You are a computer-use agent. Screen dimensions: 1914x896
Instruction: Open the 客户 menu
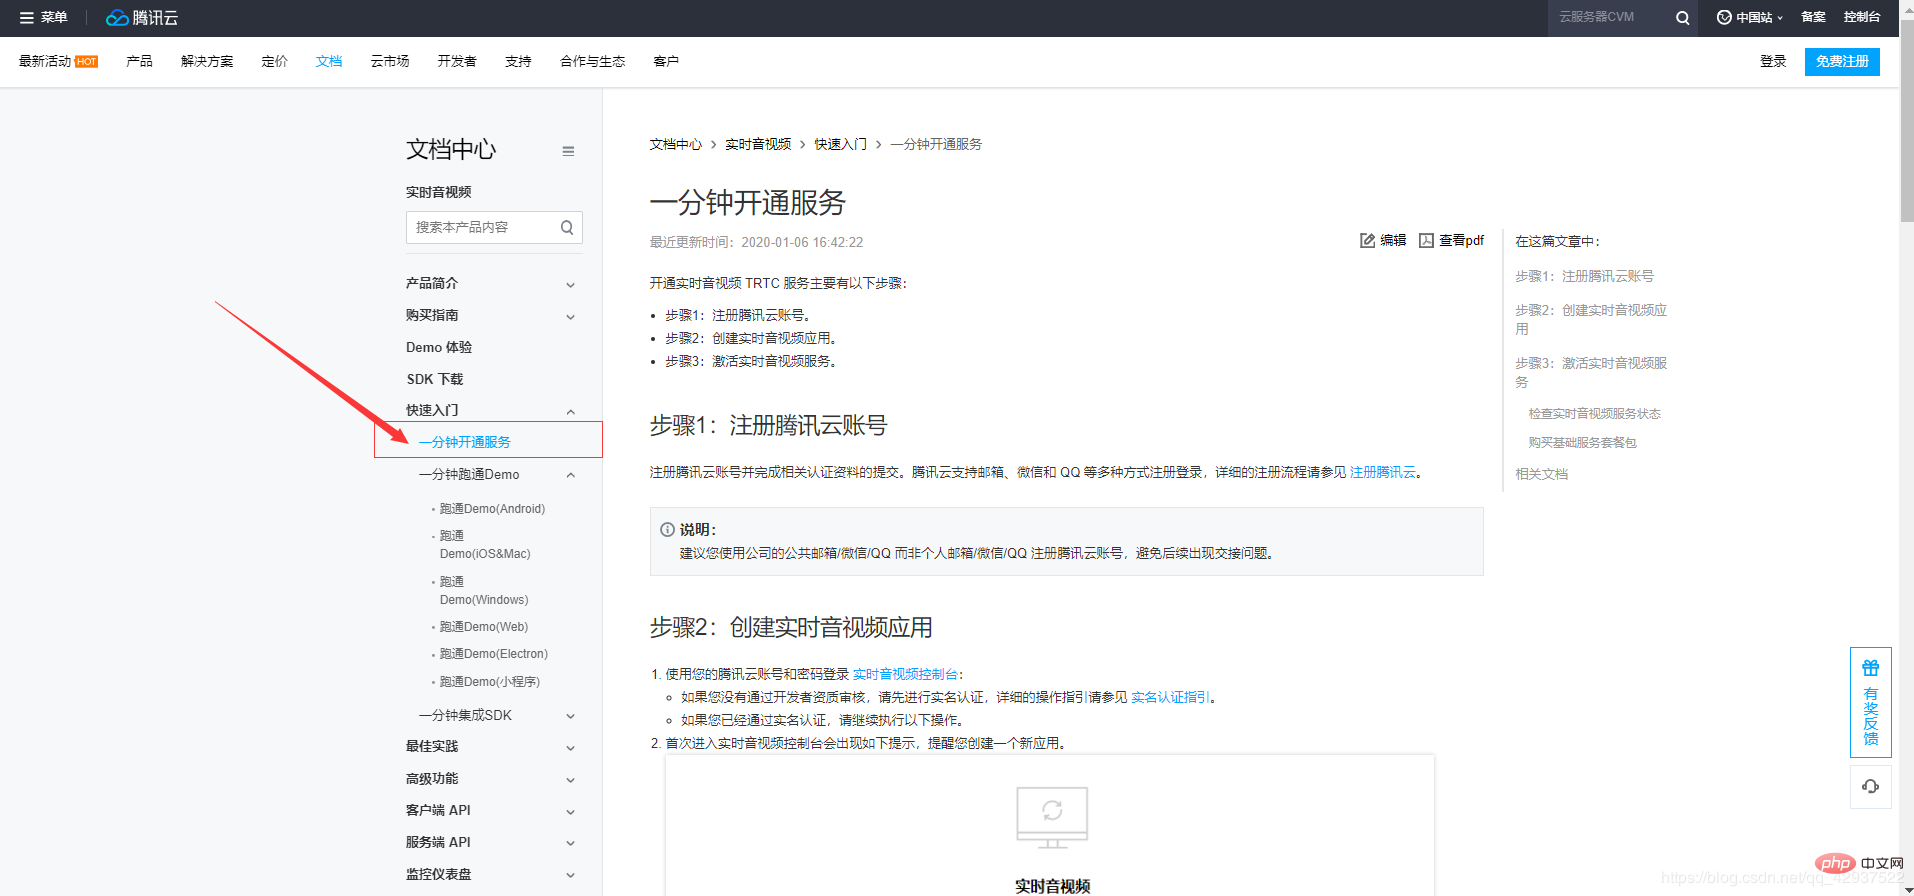click(x=666, y=61)
